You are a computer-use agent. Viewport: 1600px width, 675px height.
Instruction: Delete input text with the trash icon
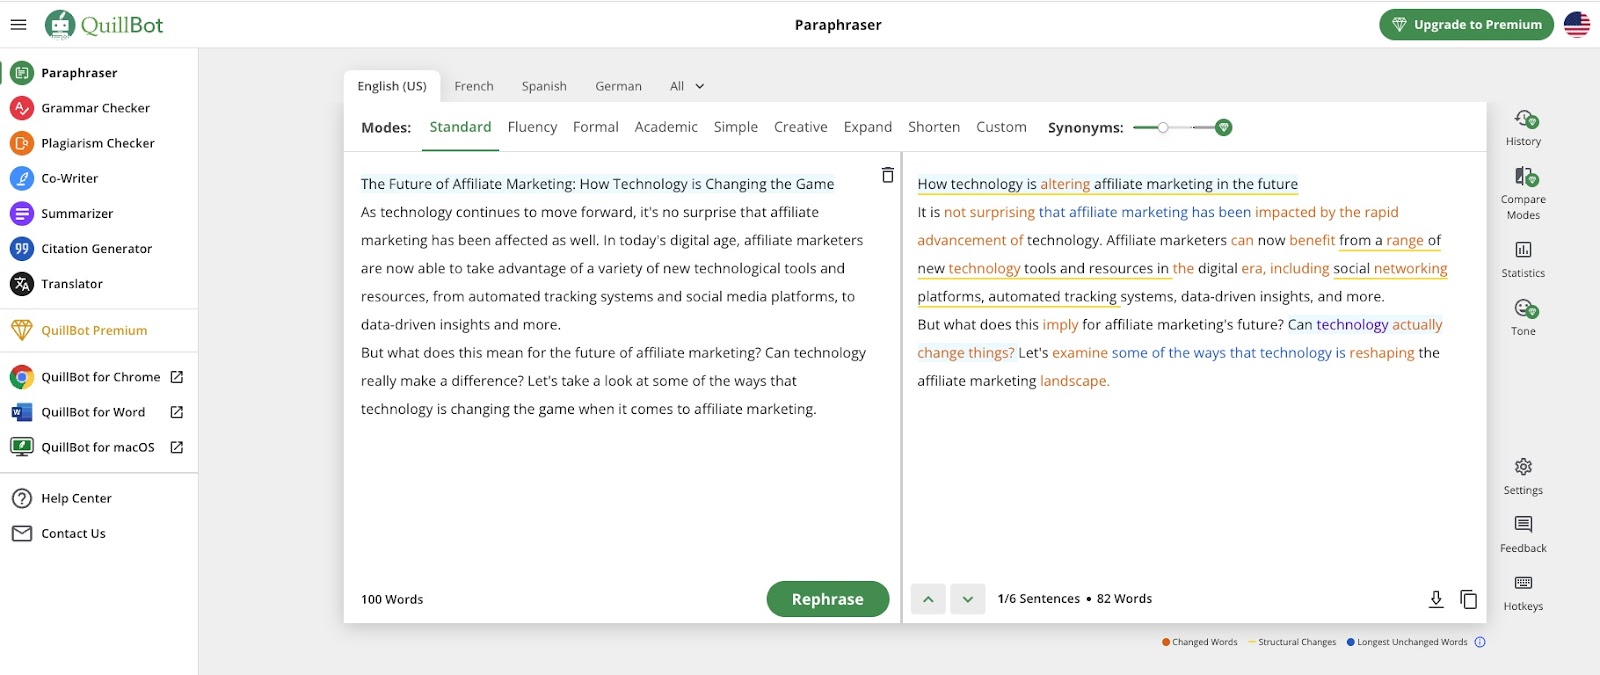(887, 175)
